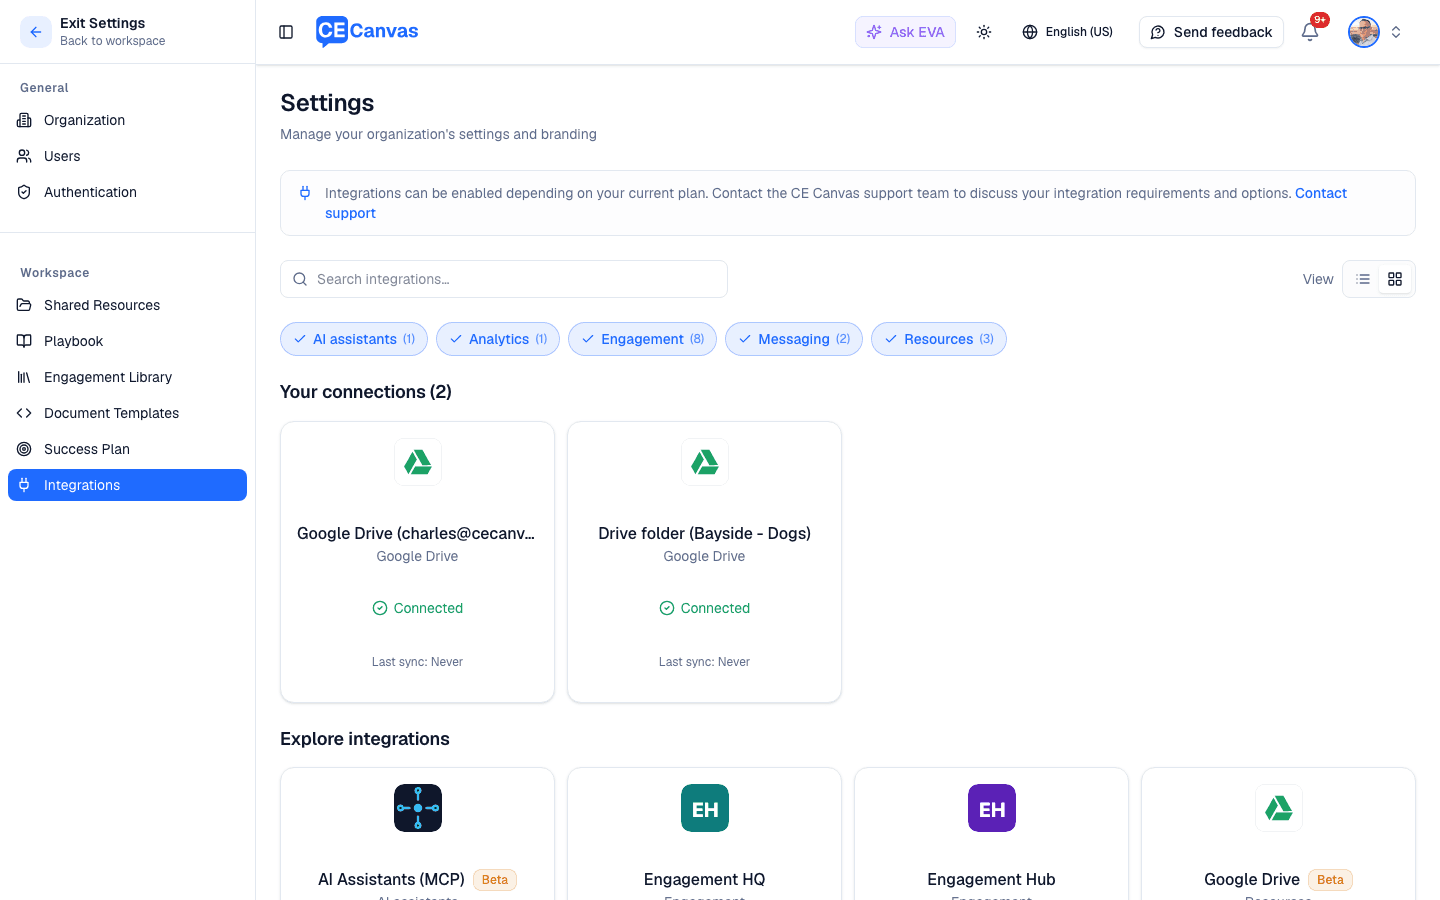Click the back arrow Exit Settings icon
Screen dimensions: 1440x900
point(36,32)
